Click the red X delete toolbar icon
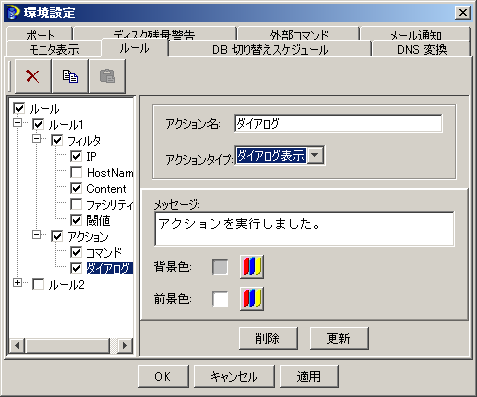This screenshot has height=397, width=477. pyautogui.click(x=33, y=76)
